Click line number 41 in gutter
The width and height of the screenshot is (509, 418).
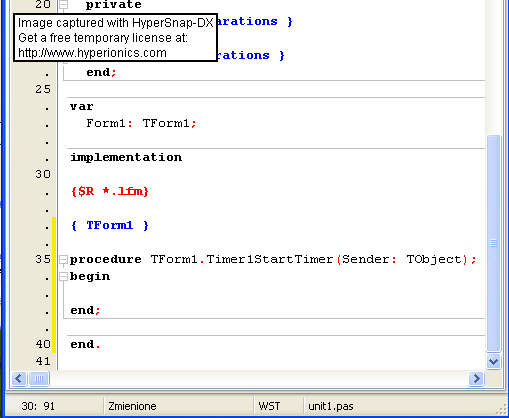tap(43, 361)
